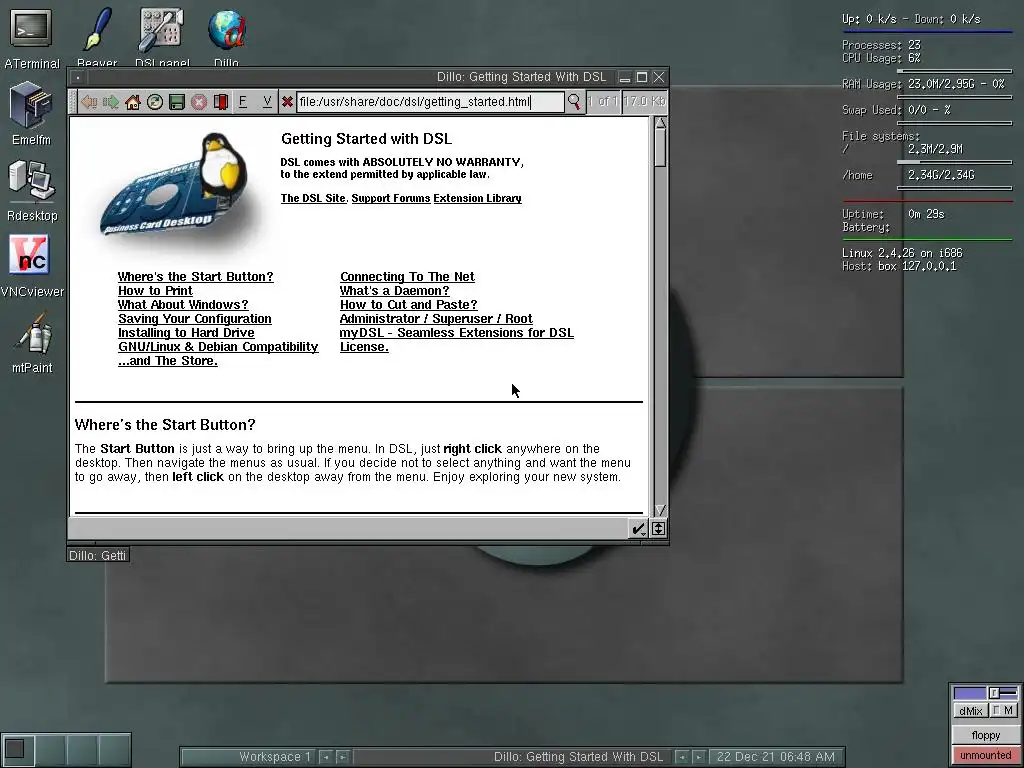Open the VNCviewer desktop icon
This screenshot has width=1024, height=768.
tap(30, 255)
